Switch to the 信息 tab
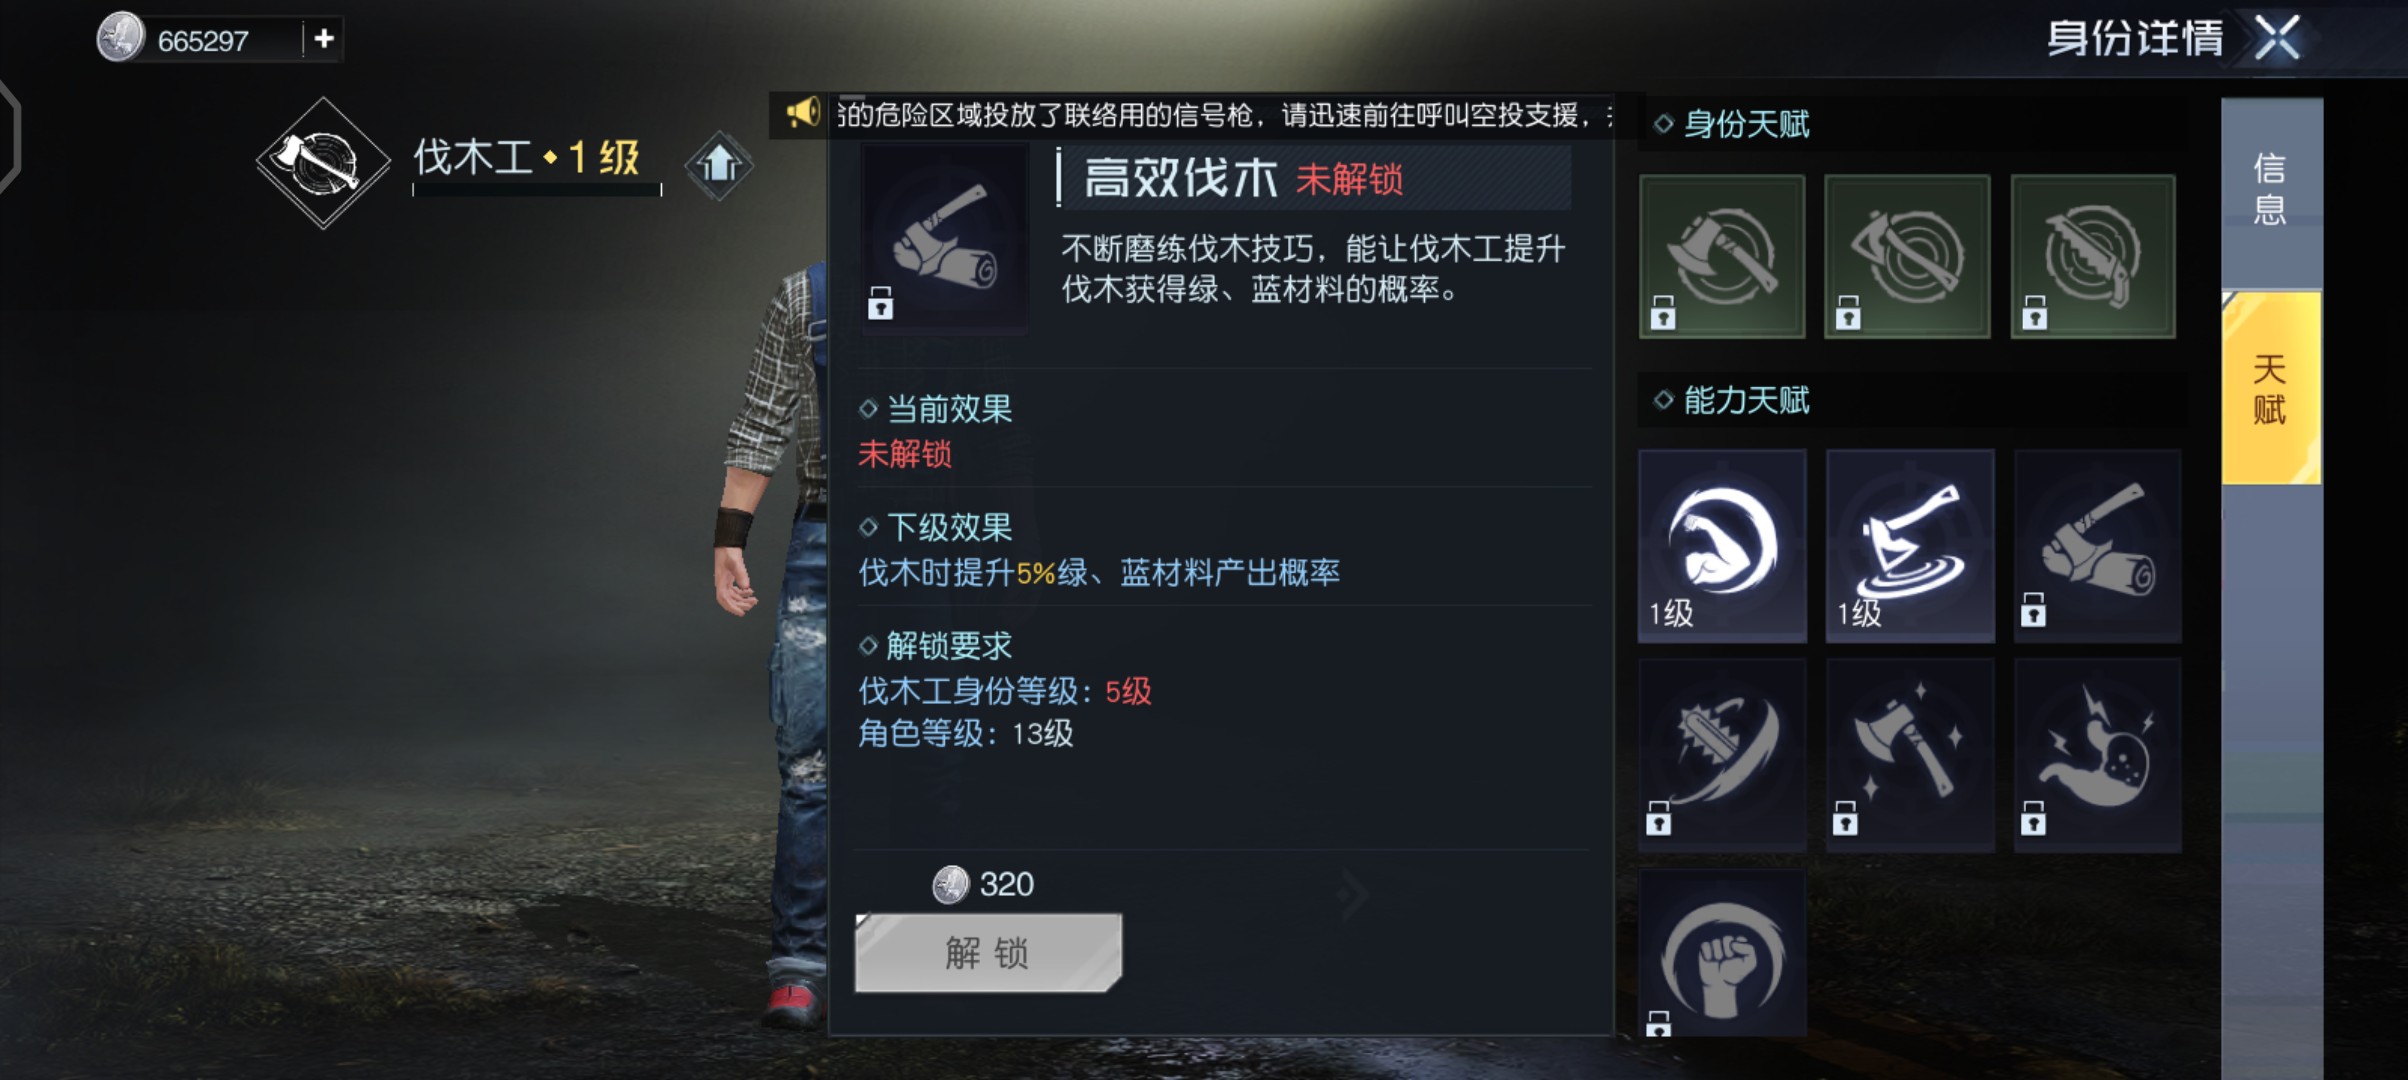Viewport: 2408px width, 1080px height. (x=2271, y=190)
